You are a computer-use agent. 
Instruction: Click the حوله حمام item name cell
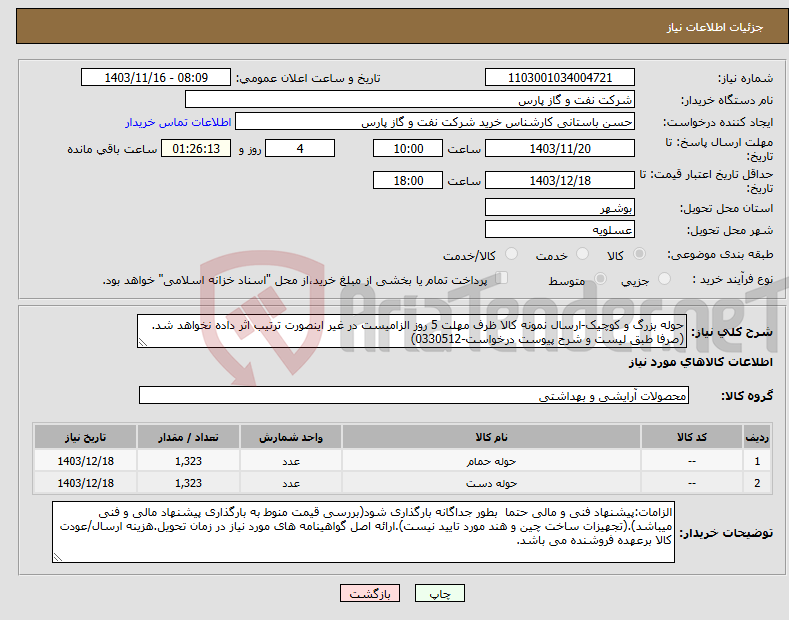491,461
